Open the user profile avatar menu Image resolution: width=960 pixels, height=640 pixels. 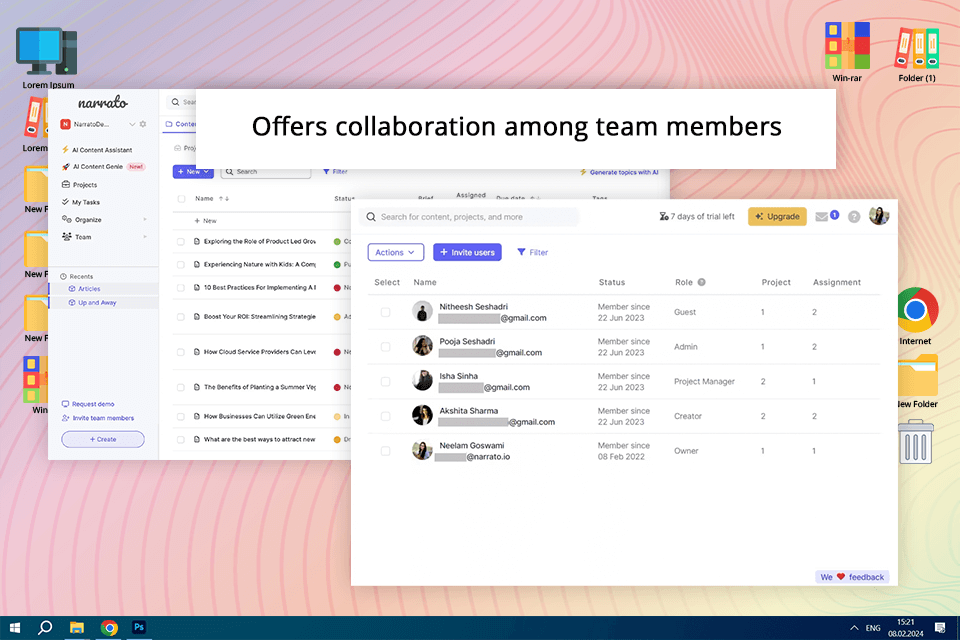879,216
